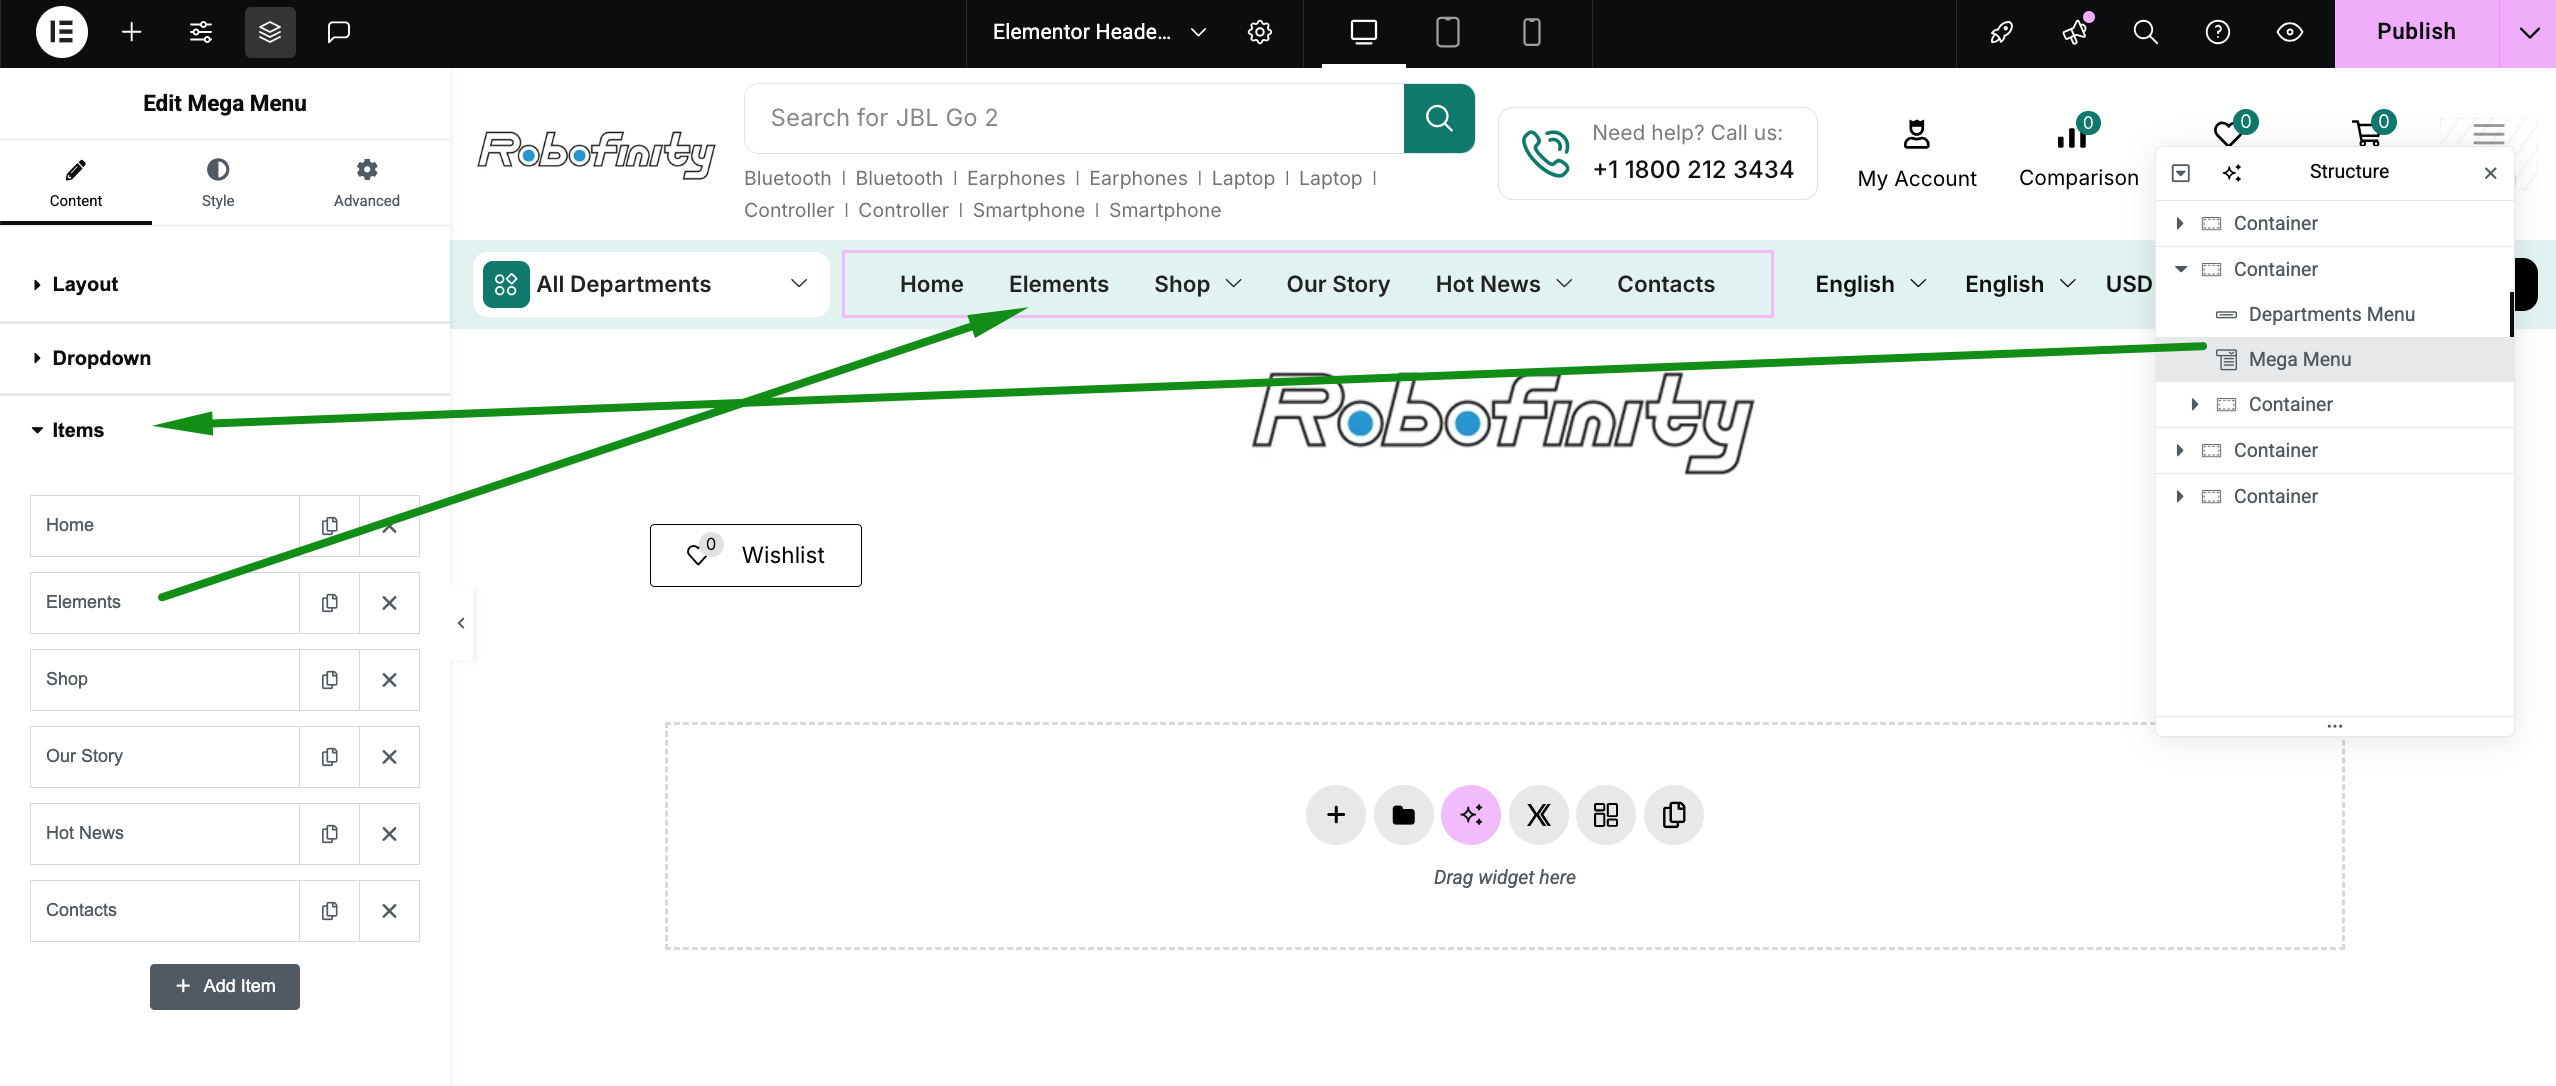2556x1086 pixels.
Task: Remove the Elements menu item
Action: point(390,603)
